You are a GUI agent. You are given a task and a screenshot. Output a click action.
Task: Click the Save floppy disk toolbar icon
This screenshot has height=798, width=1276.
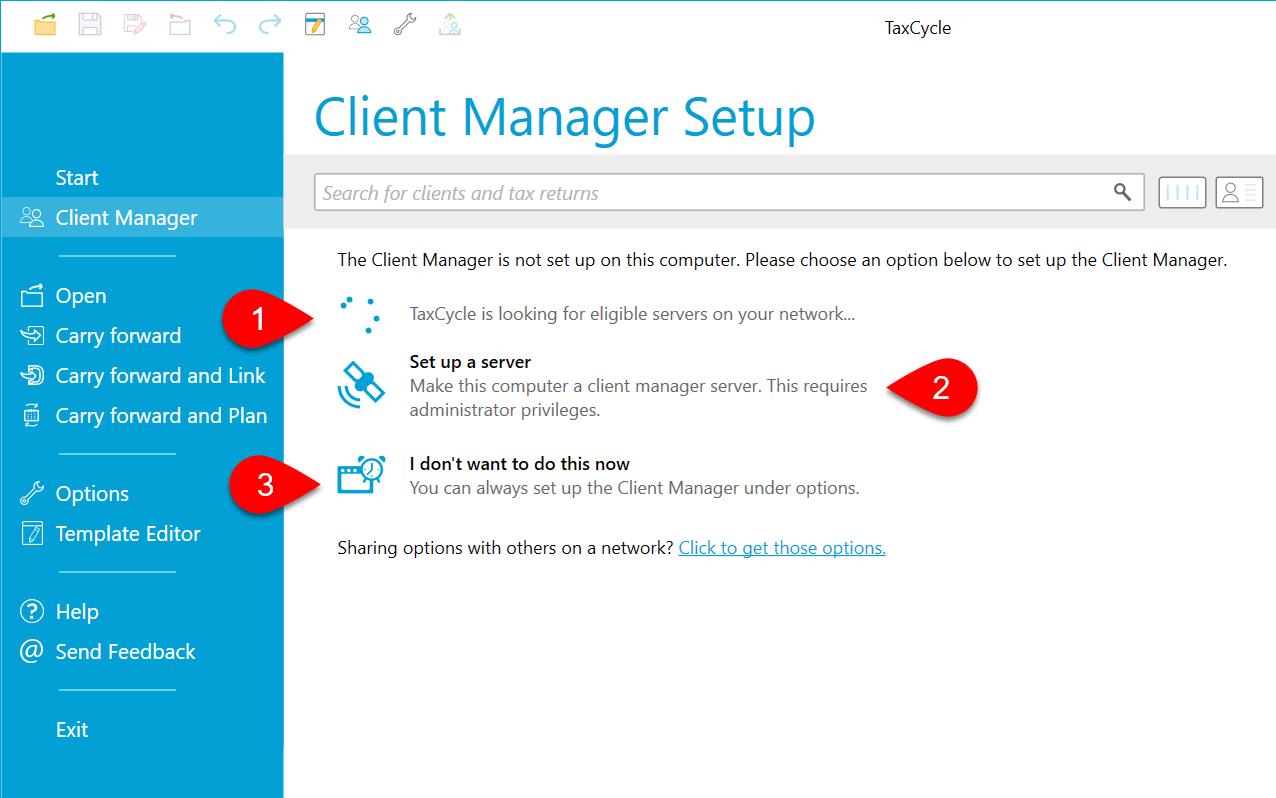click(x=90, y=25)
